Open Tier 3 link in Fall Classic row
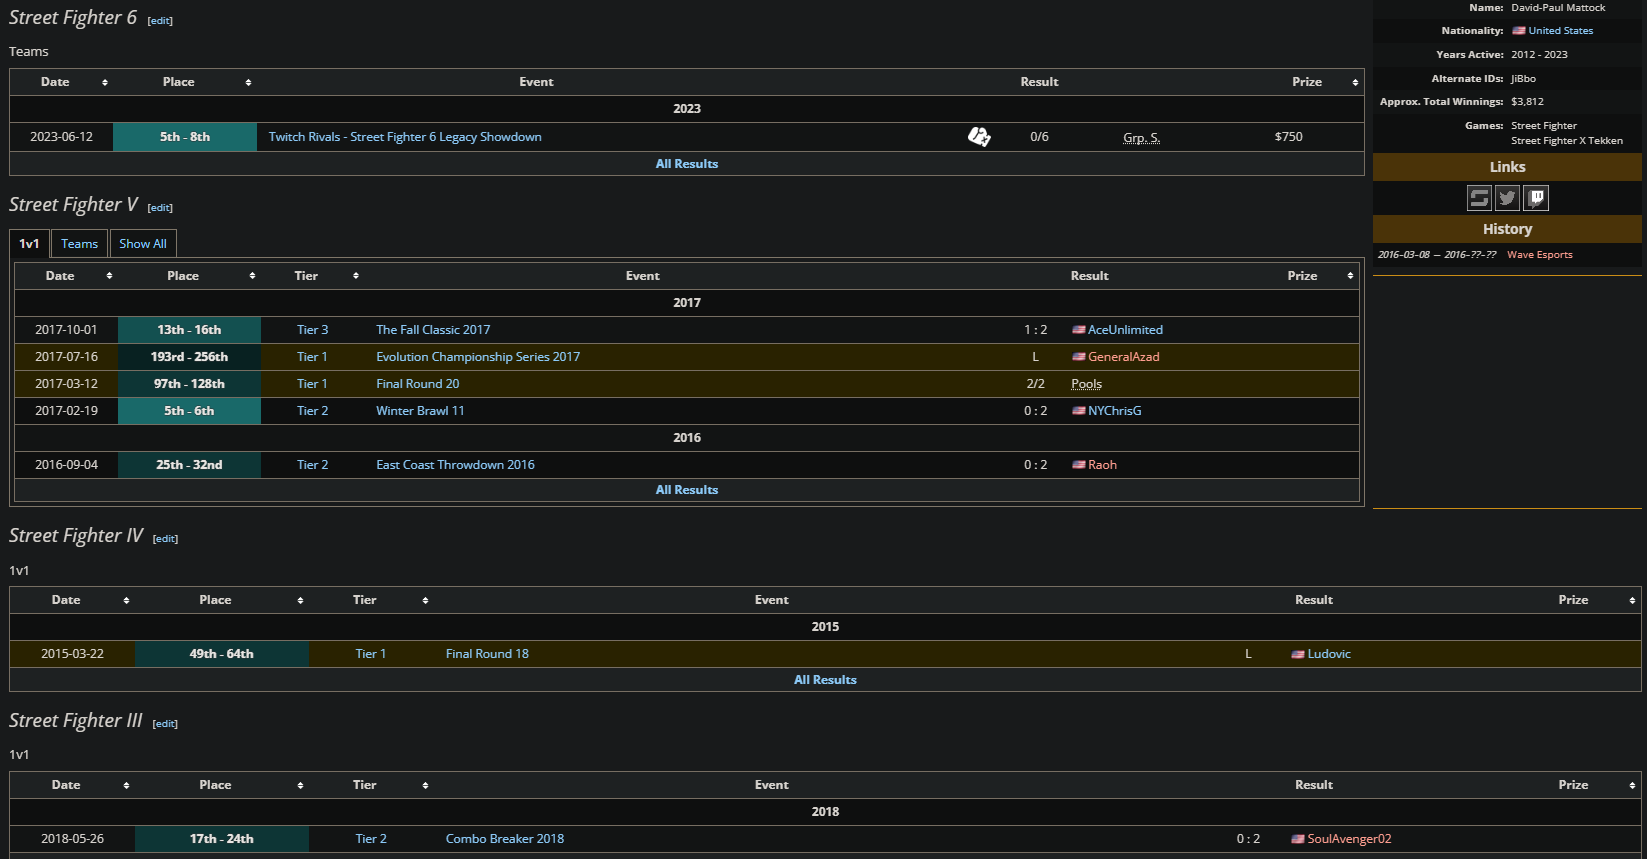 click(x=312, y=330)
